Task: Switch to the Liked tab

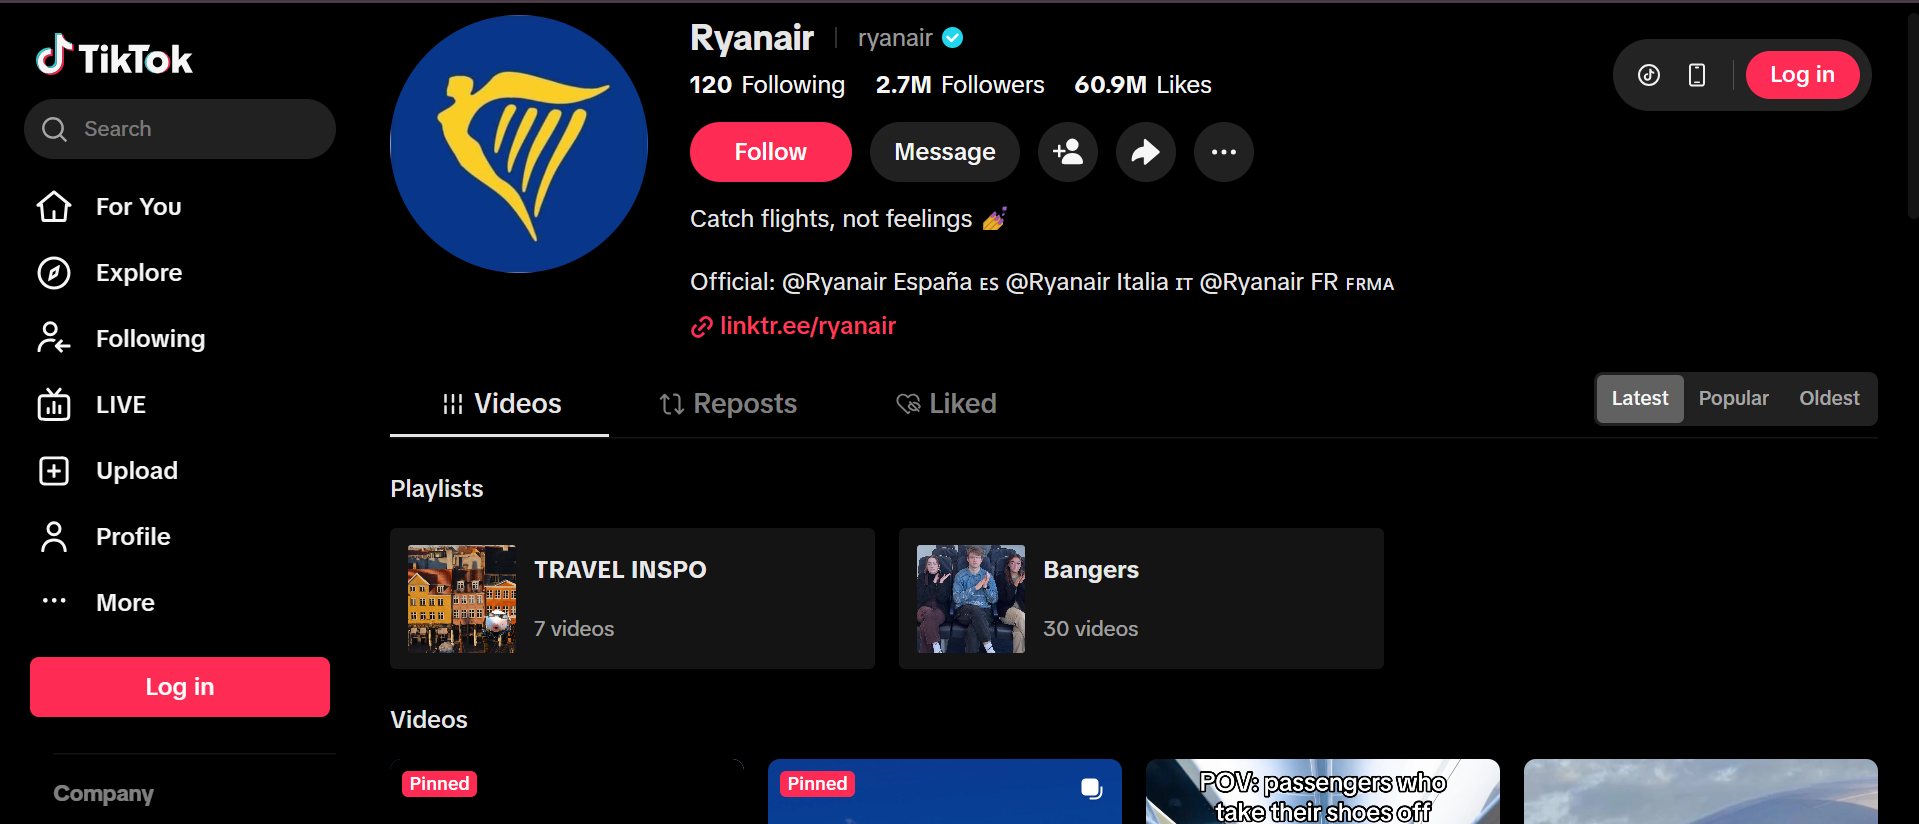Action: [x=946, y=404]
